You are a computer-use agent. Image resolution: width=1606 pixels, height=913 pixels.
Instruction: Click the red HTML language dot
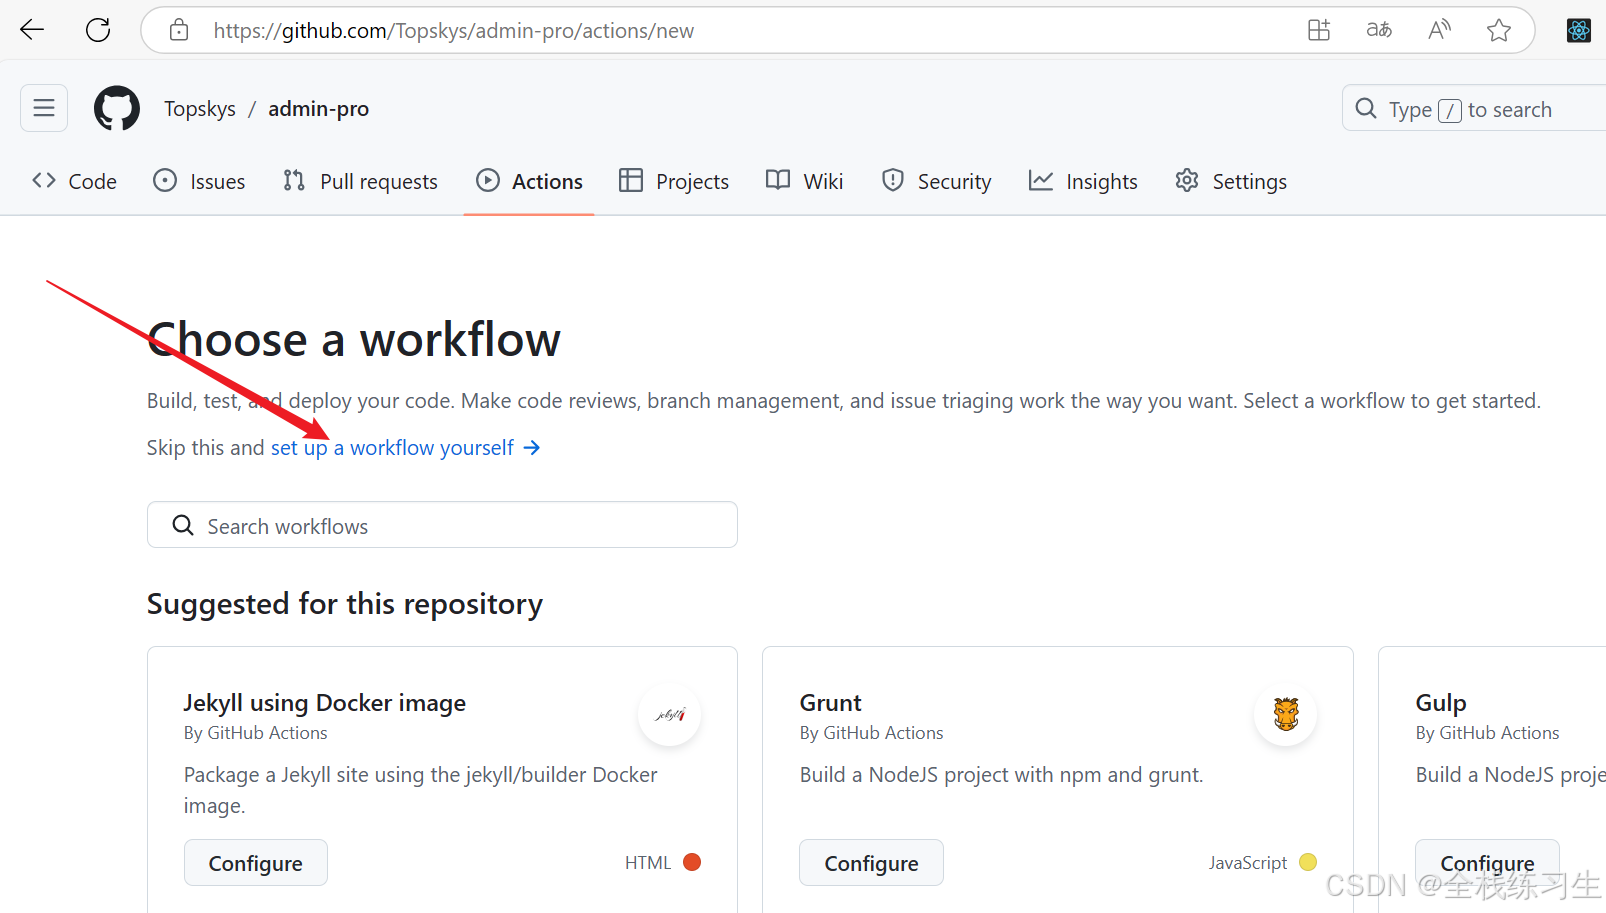pos(692,862)
